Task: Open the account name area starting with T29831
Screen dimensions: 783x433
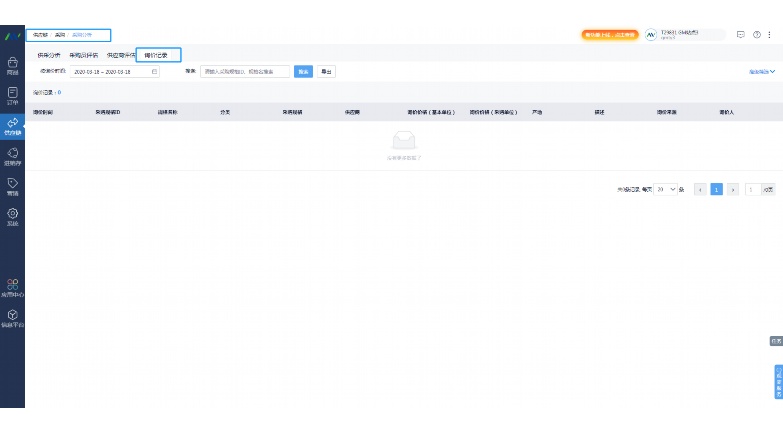Action: (679, 34)
